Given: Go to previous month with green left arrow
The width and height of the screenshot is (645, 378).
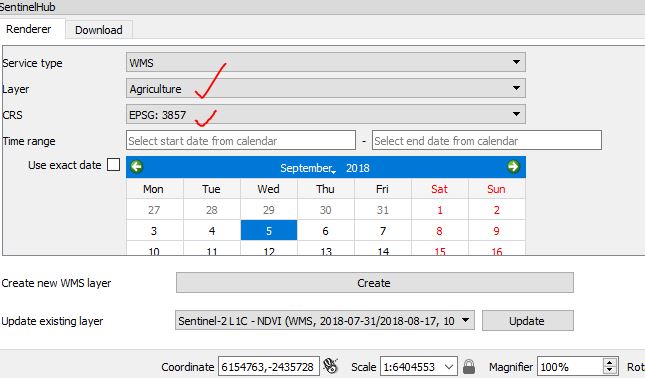Looking at the screenshot, I should point(137,167).
